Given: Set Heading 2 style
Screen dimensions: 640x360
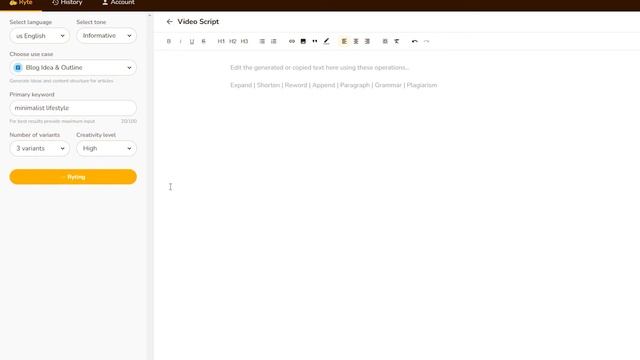Looking at the screenshot, I should pyautogui.click(x=233, y=41).
